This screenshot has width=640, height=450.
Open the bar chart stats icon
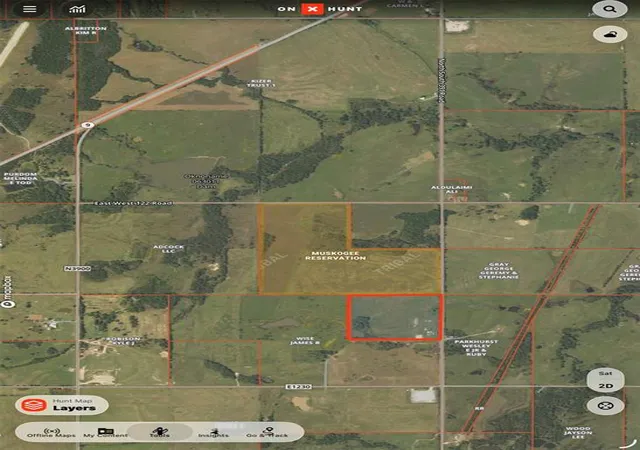click(x=77, y=9)
